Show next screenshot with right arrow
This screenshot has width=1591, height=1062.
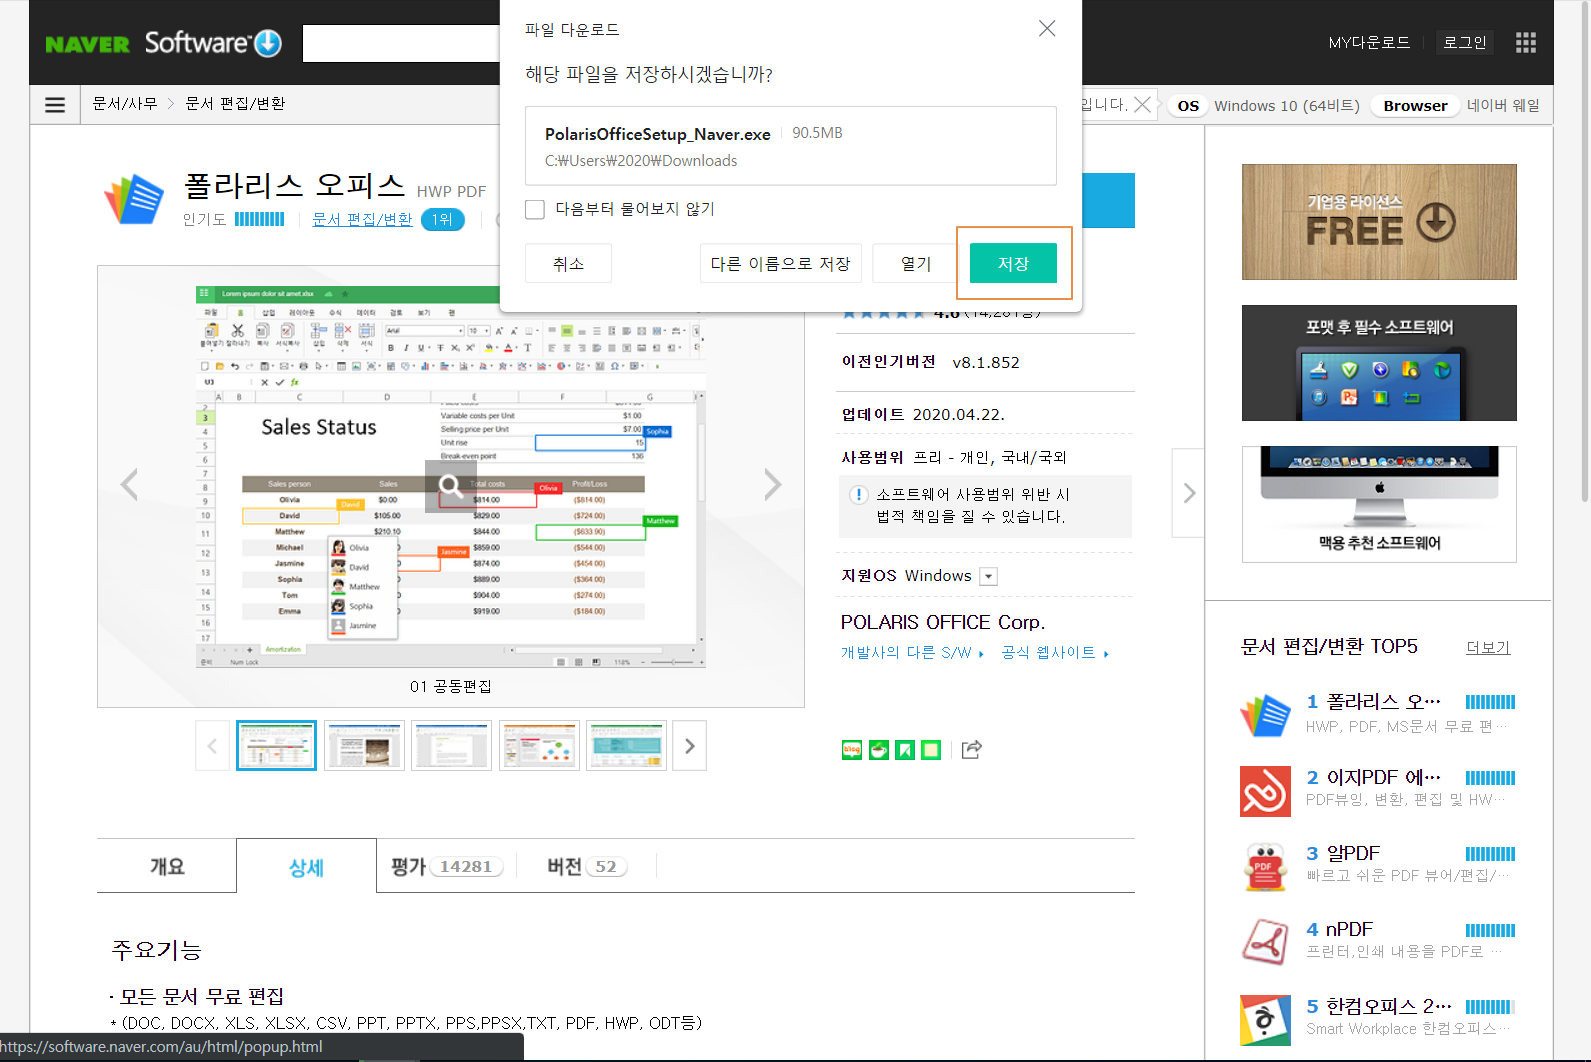(772, 485)
